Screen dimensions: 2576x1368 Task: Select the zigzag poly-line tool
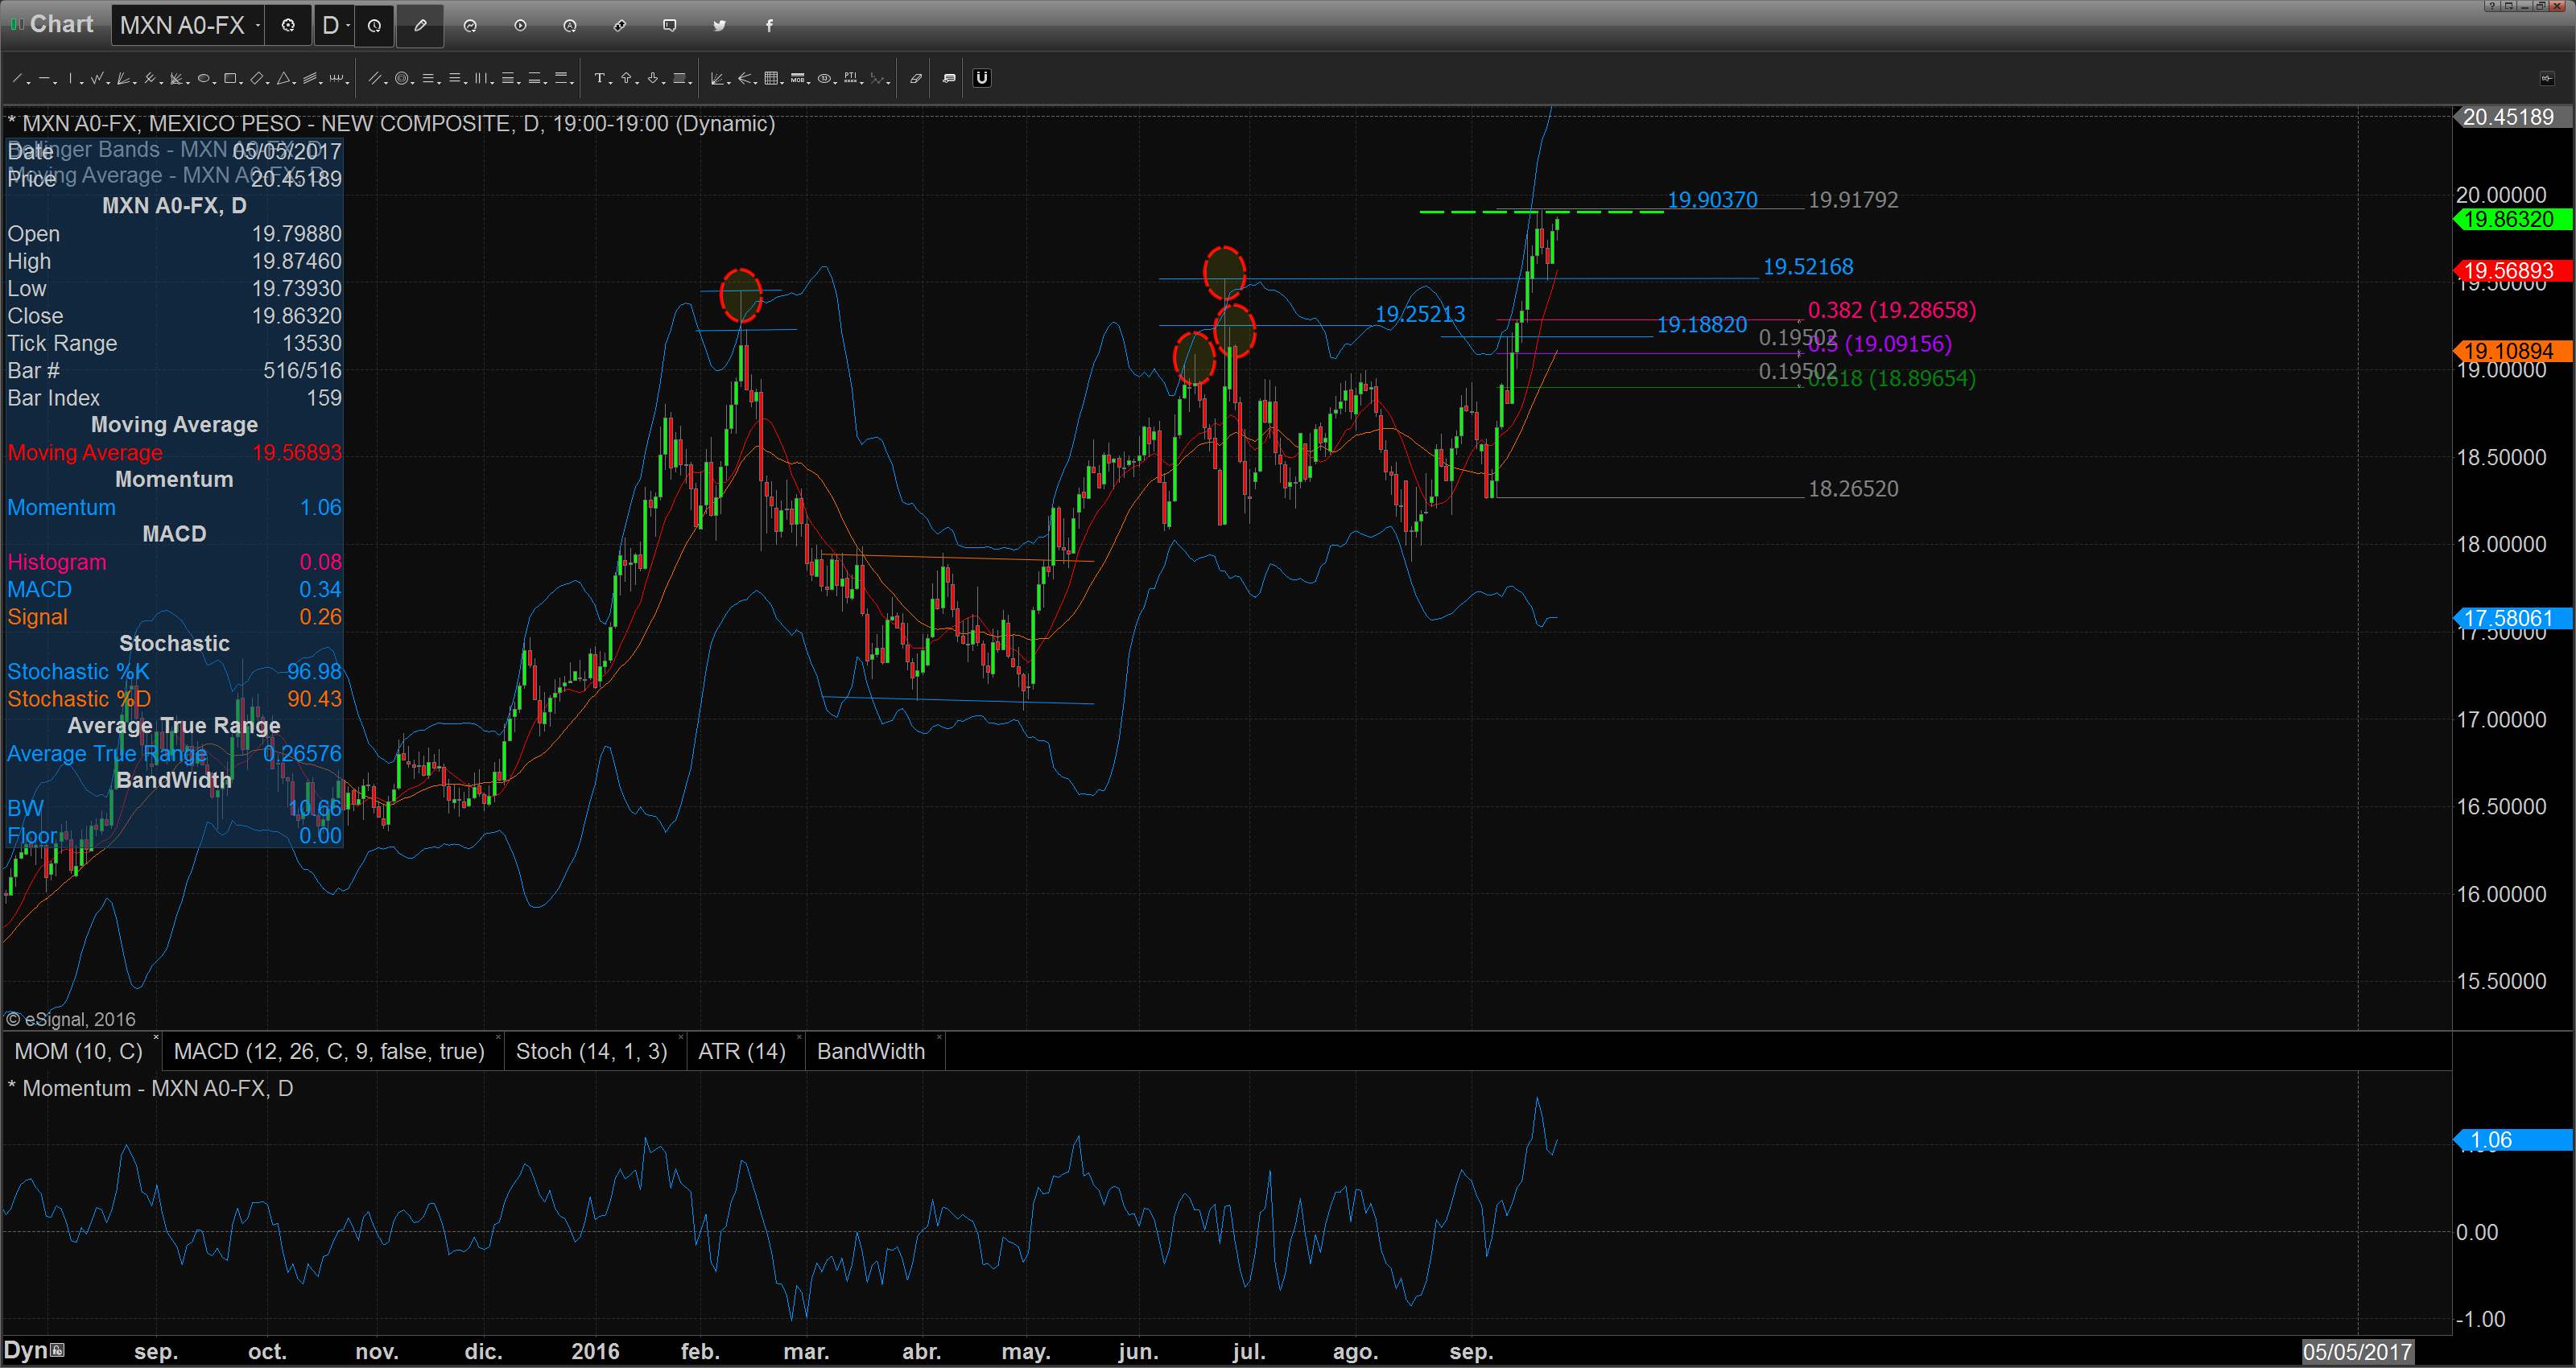click(x=96, y=78)
